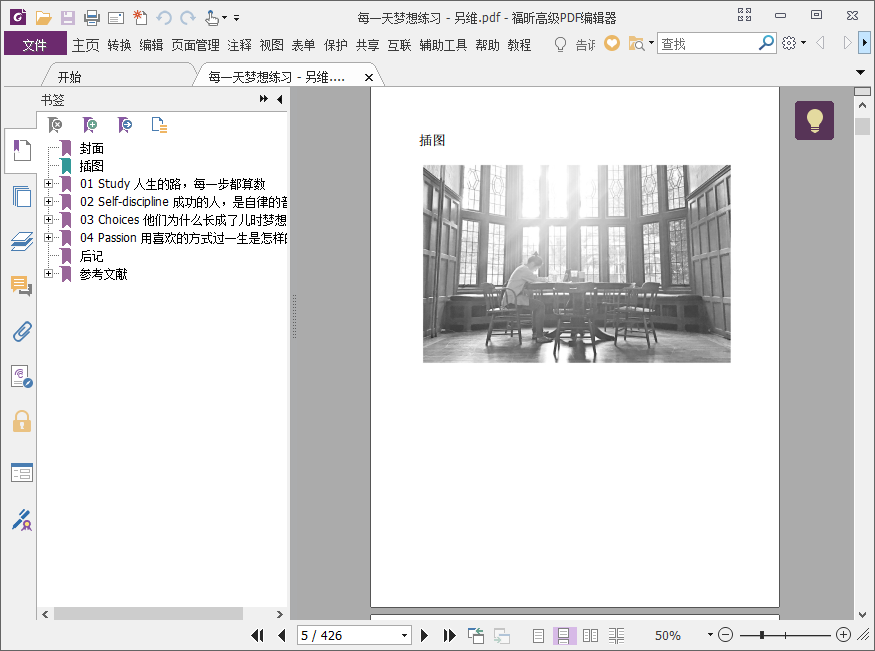Jump to the last page
875x651 pixels.
449,635
